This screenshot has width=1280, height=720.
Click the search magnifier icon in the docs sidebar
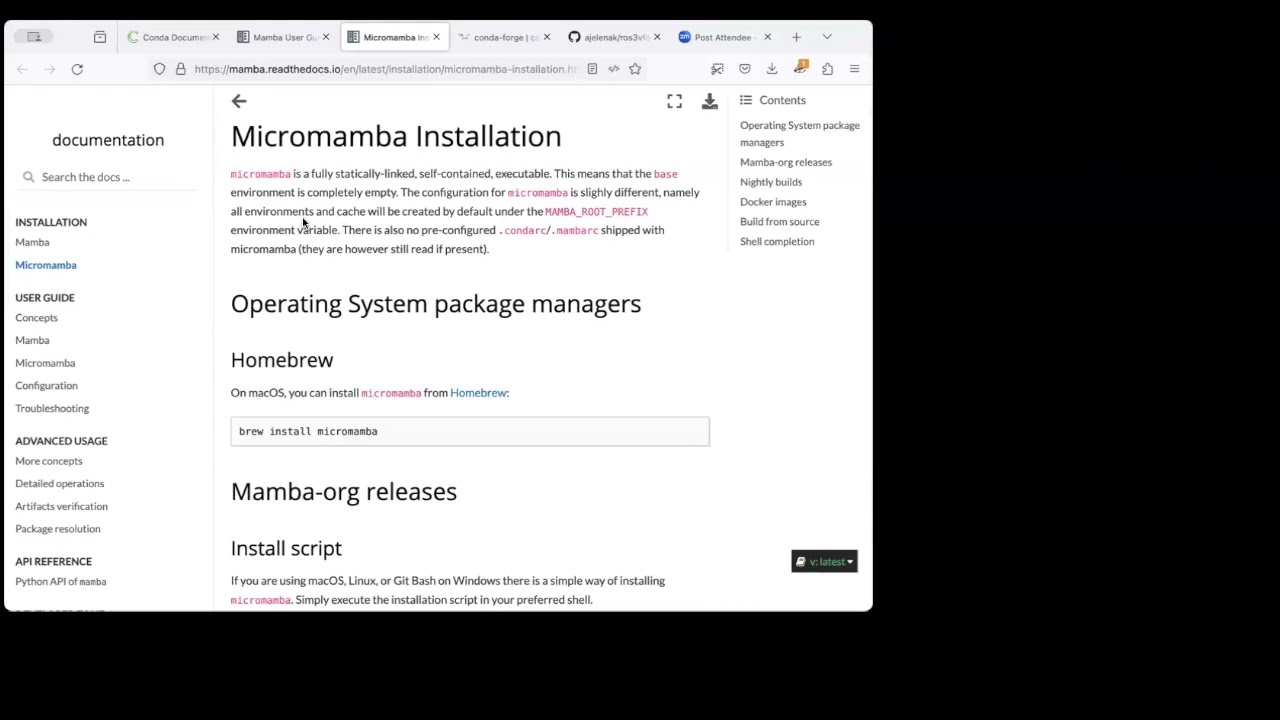tap(28, 177)
